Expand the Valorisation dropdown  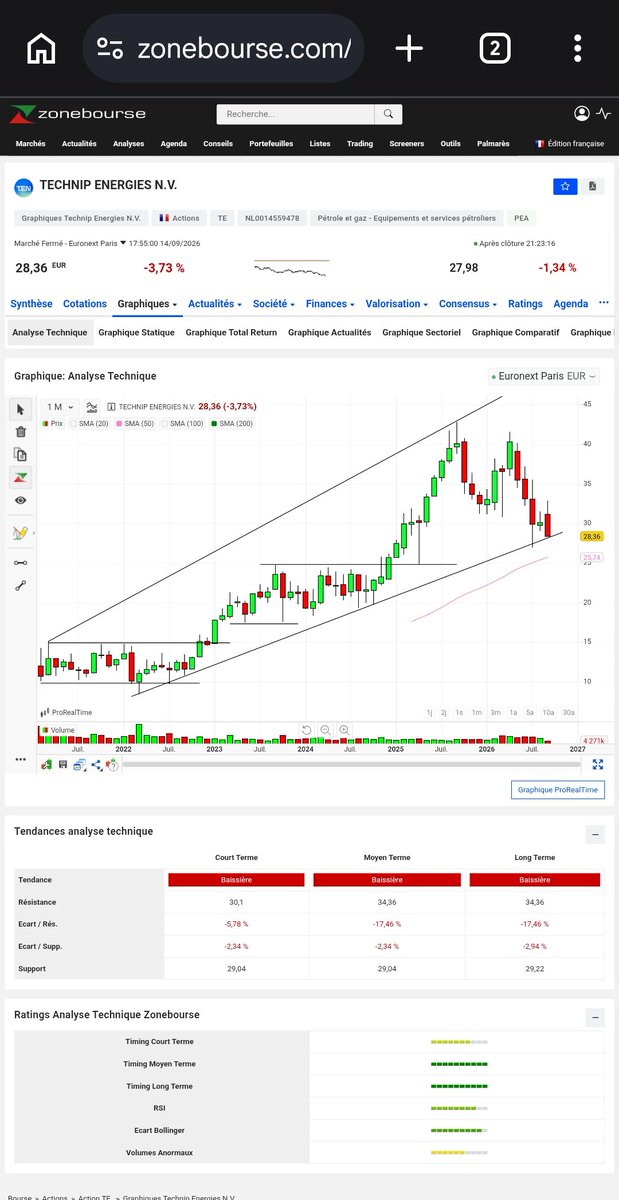[x=397, y=304]
